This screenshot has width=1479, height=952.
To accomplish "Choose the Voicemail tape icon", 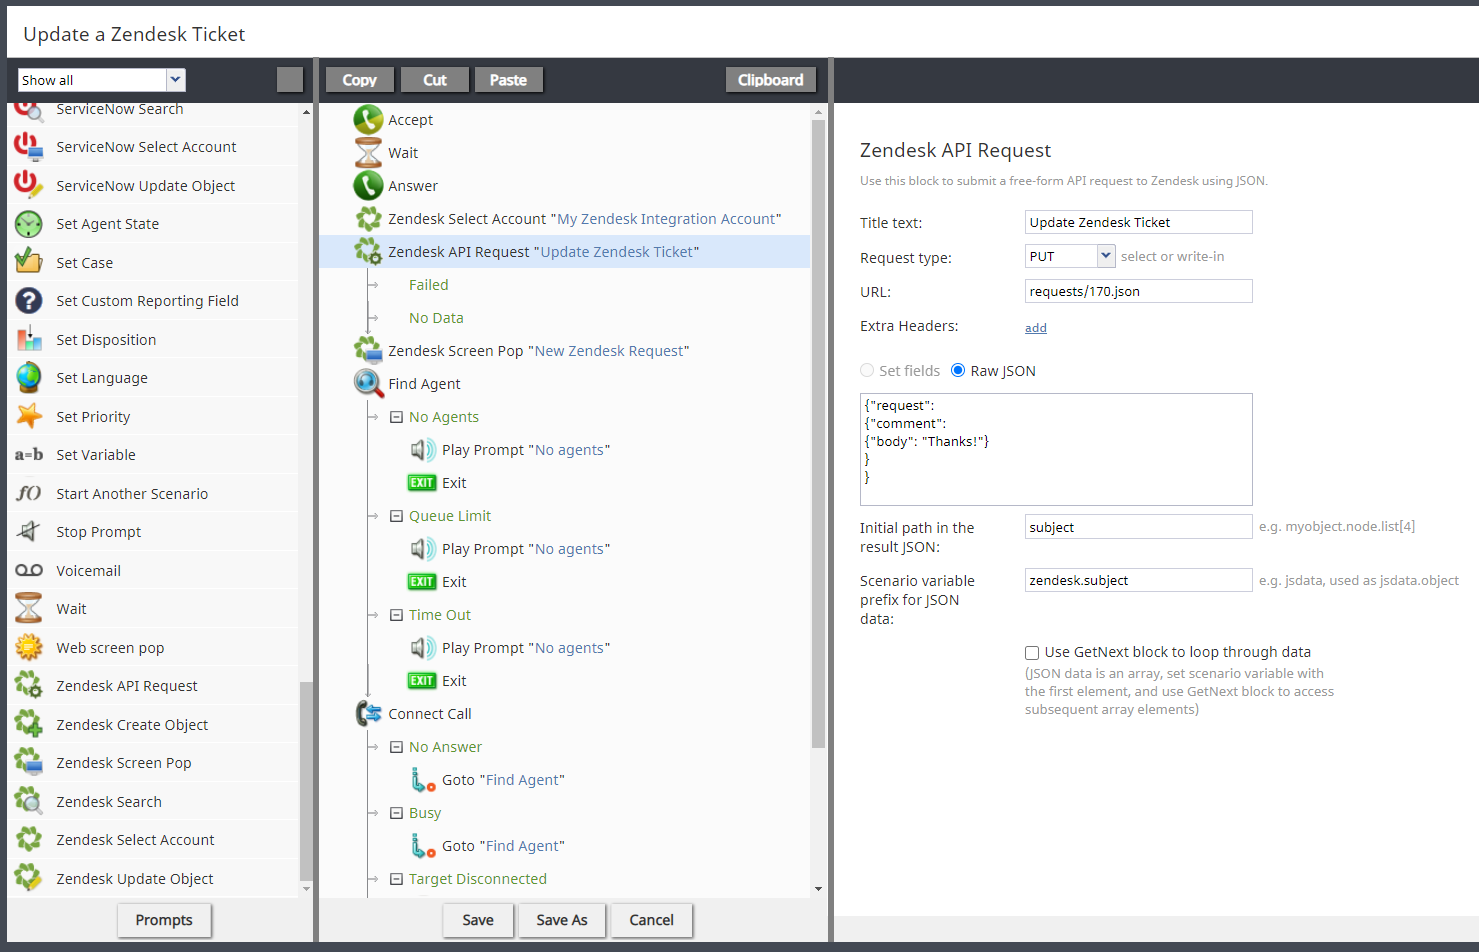I will (28, 570).
